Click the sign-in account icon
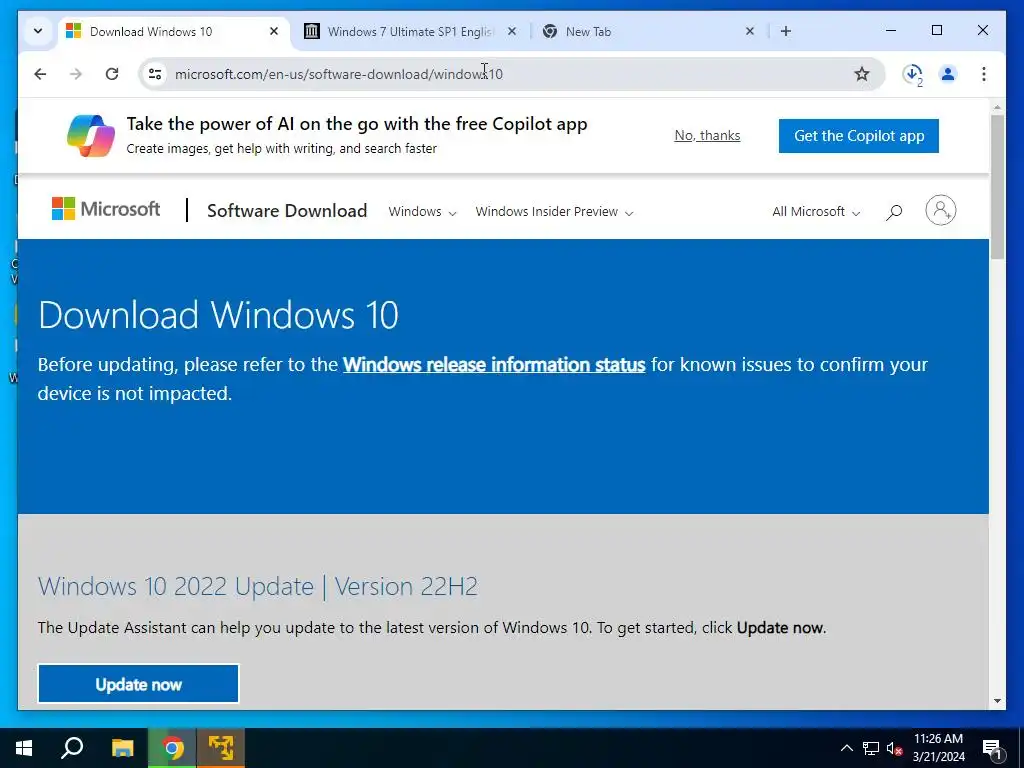This screenshot has height=768, width=1024. [940, 210]
